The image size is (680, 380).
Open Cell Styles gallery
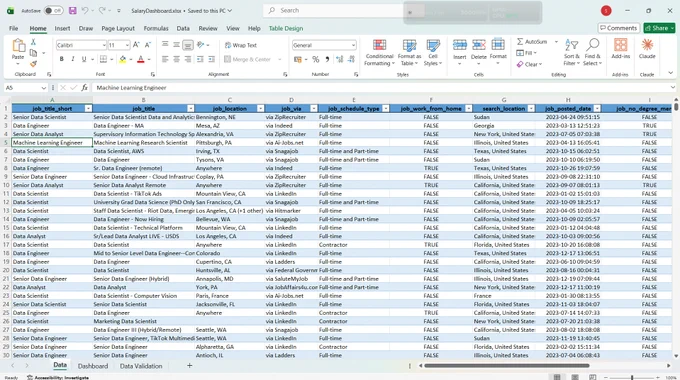click(433, 52)
